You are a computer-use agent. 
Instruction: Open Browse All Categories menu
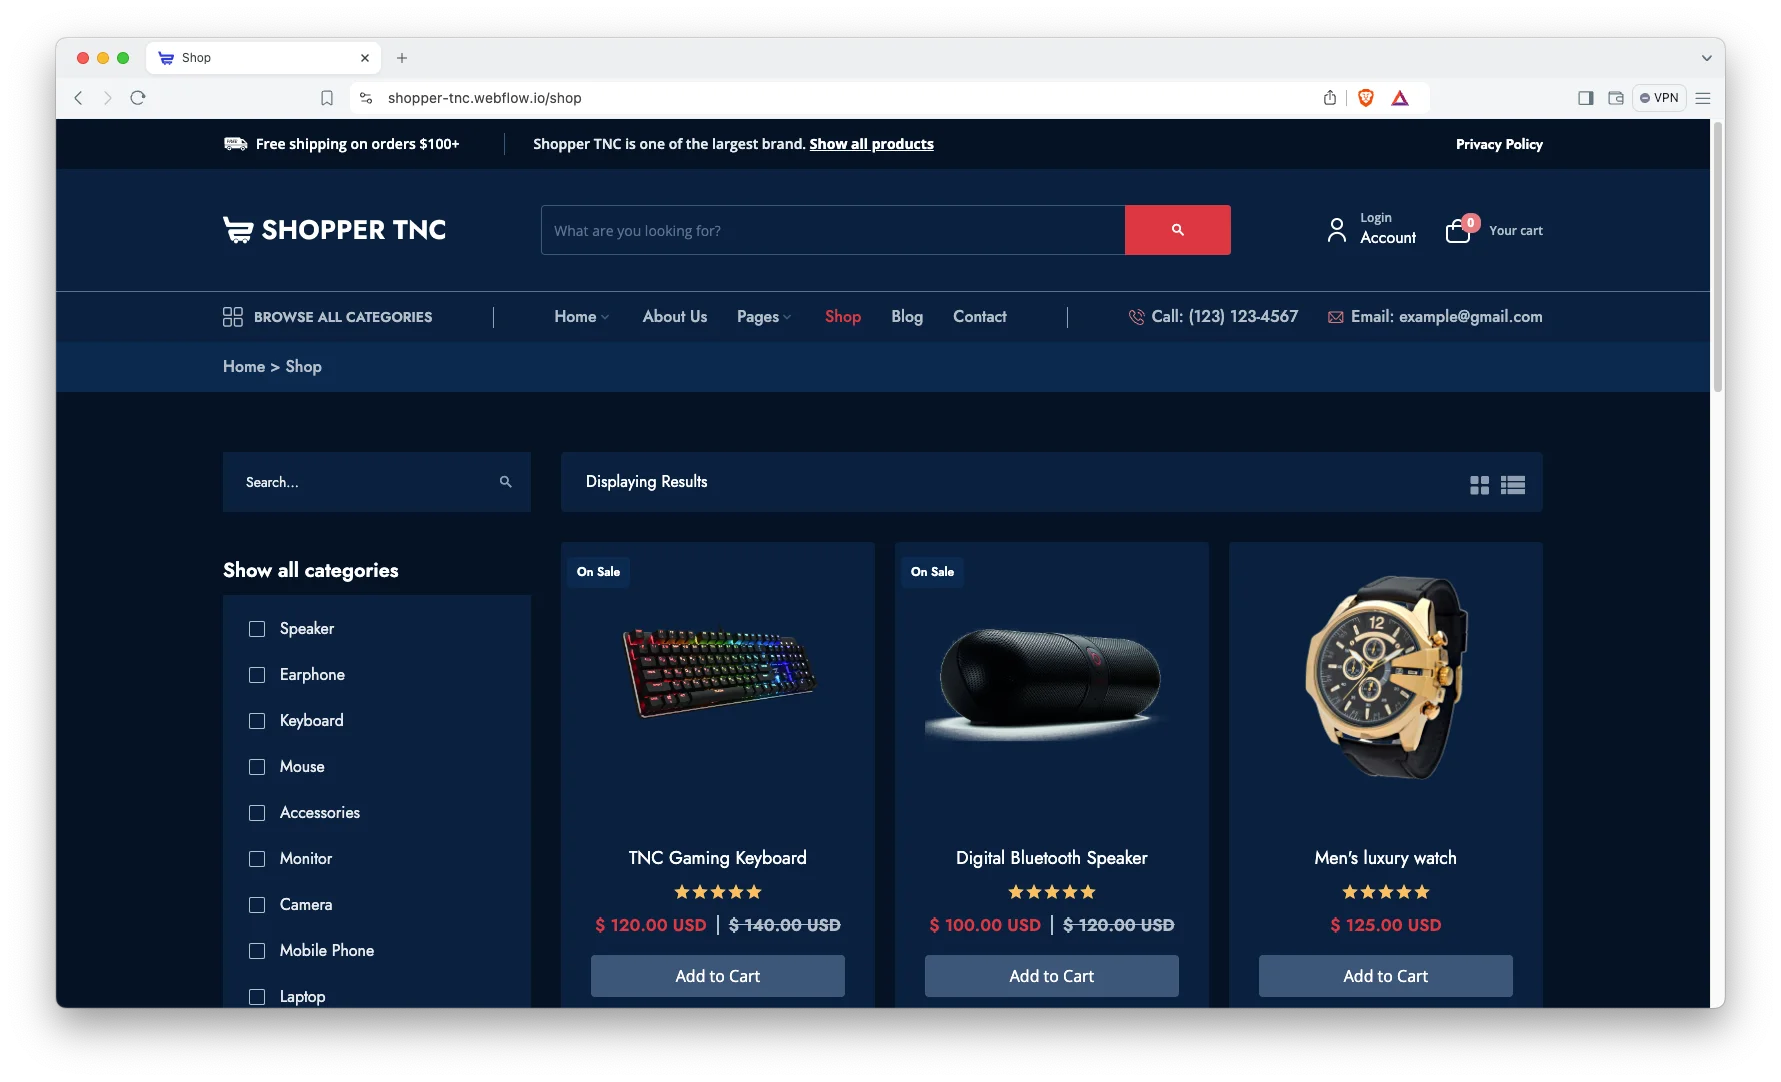coord(328,317)
